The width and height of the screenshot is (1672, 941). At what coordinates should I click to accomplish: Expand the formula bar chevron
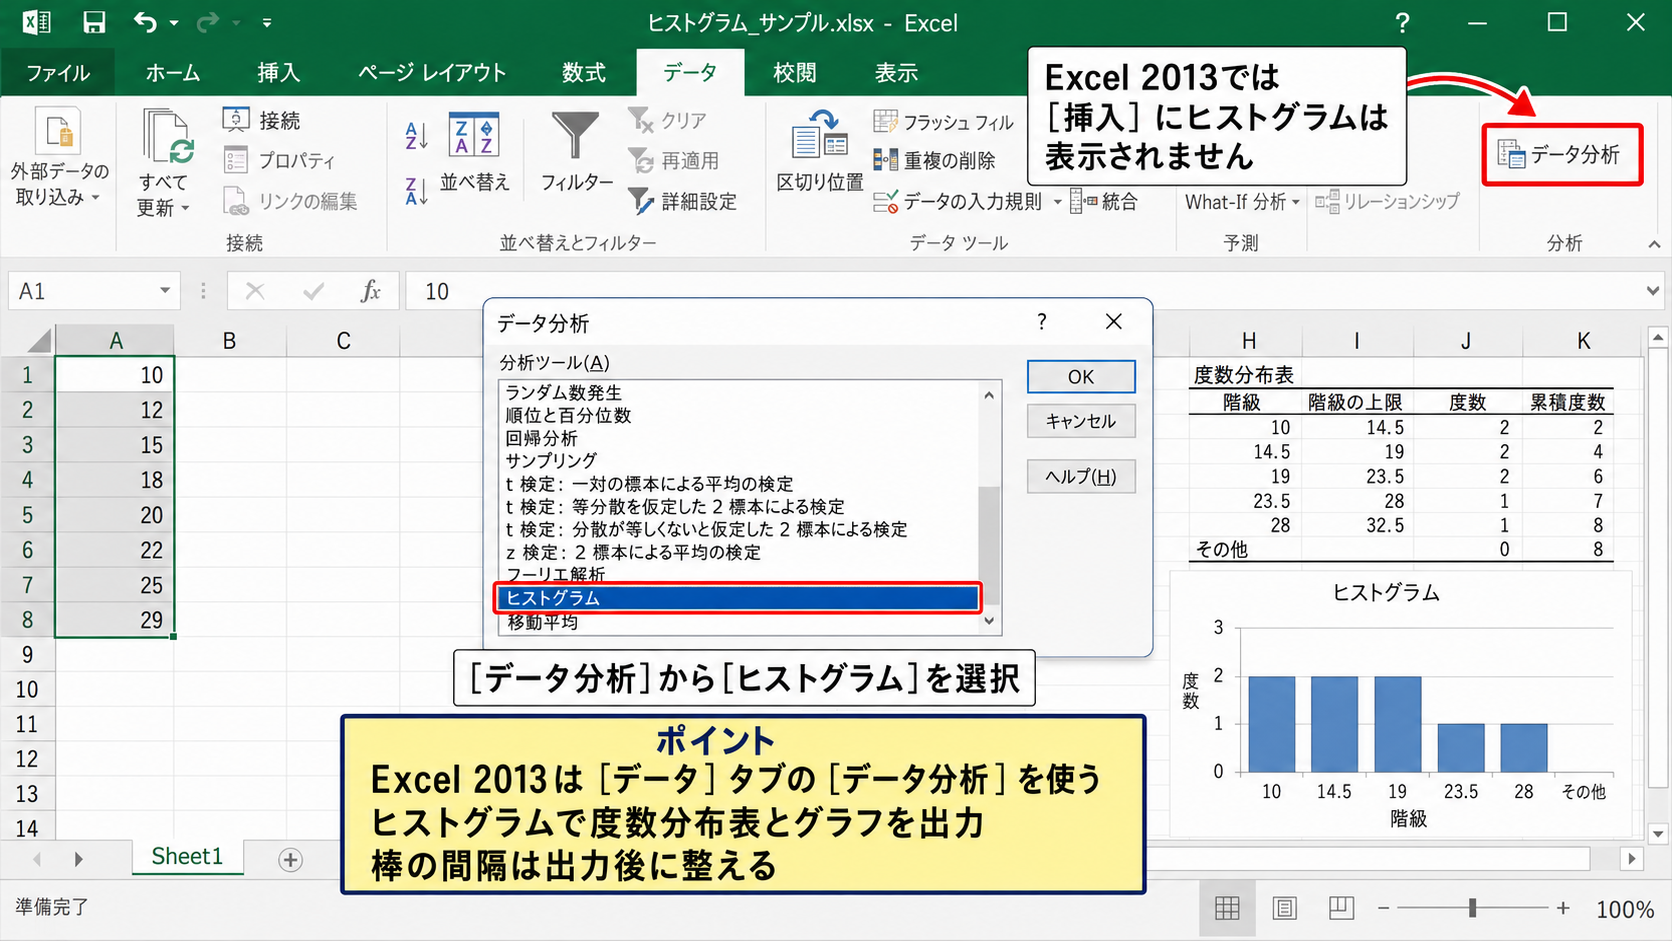pyautogui.click(x=1653, y=291)
